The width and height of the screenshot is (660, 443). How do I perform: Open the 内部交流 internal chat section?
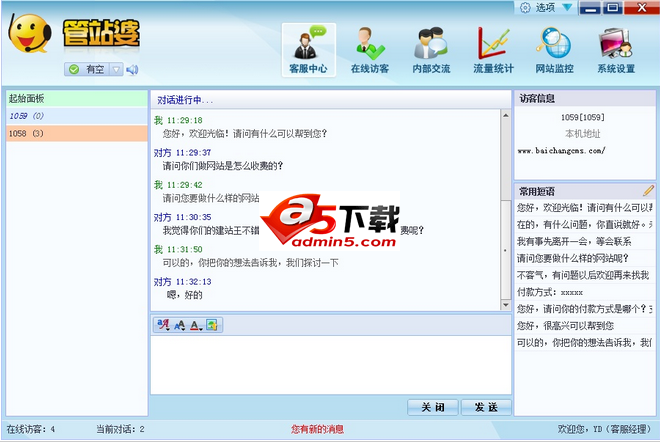[431, 50]
